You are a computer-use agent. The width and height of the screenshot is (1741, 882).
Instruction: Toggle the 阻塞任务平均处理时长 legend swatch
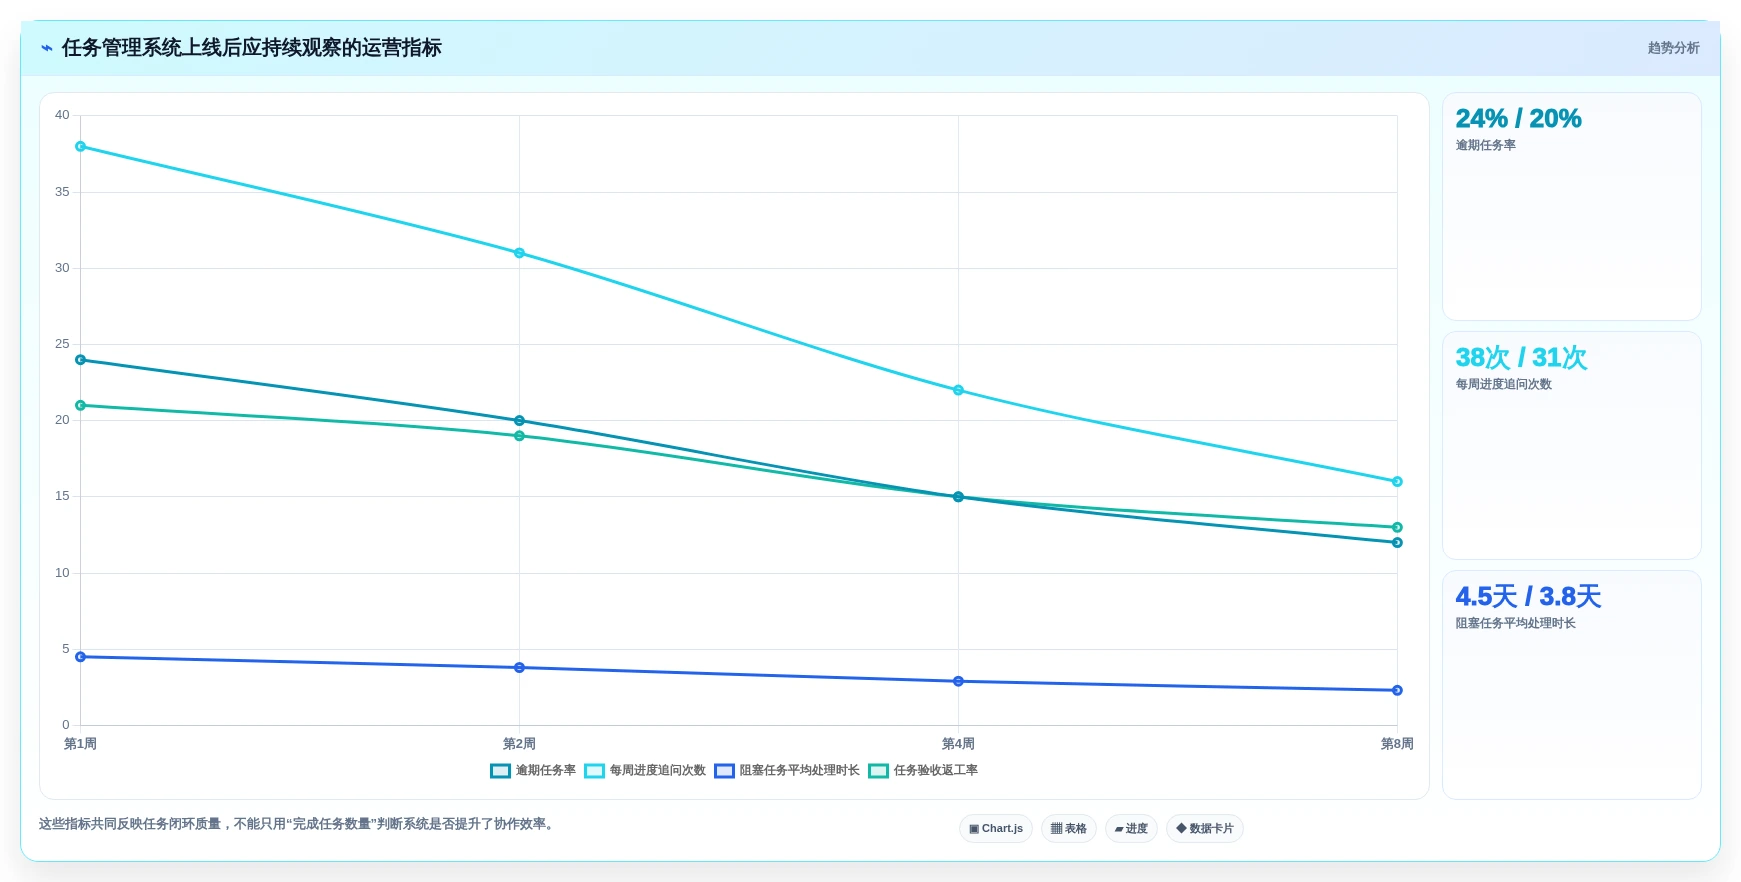point(725,771)
